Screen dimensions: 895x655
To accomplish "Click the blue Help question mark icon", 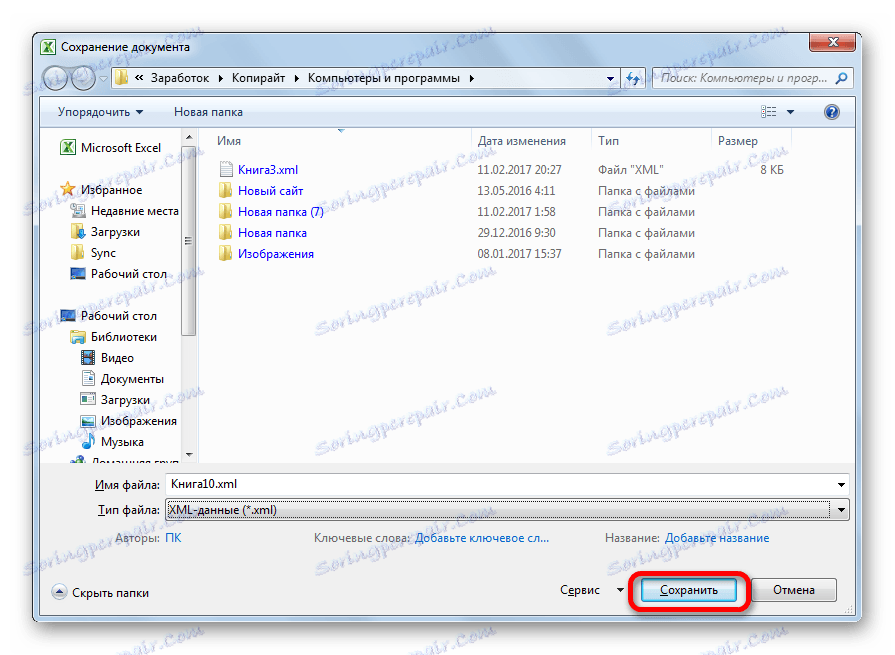I will (832, 112).
